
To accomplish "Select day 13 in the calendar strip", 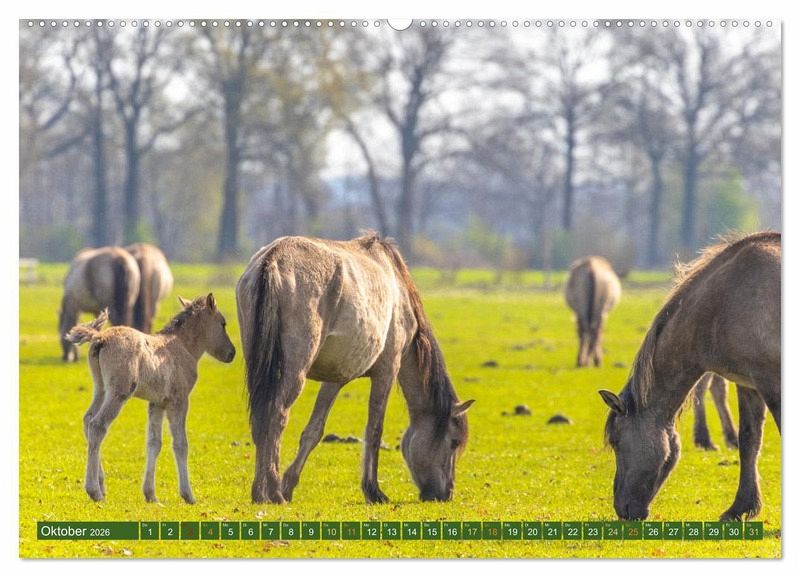I will click(x=391, y=531).
